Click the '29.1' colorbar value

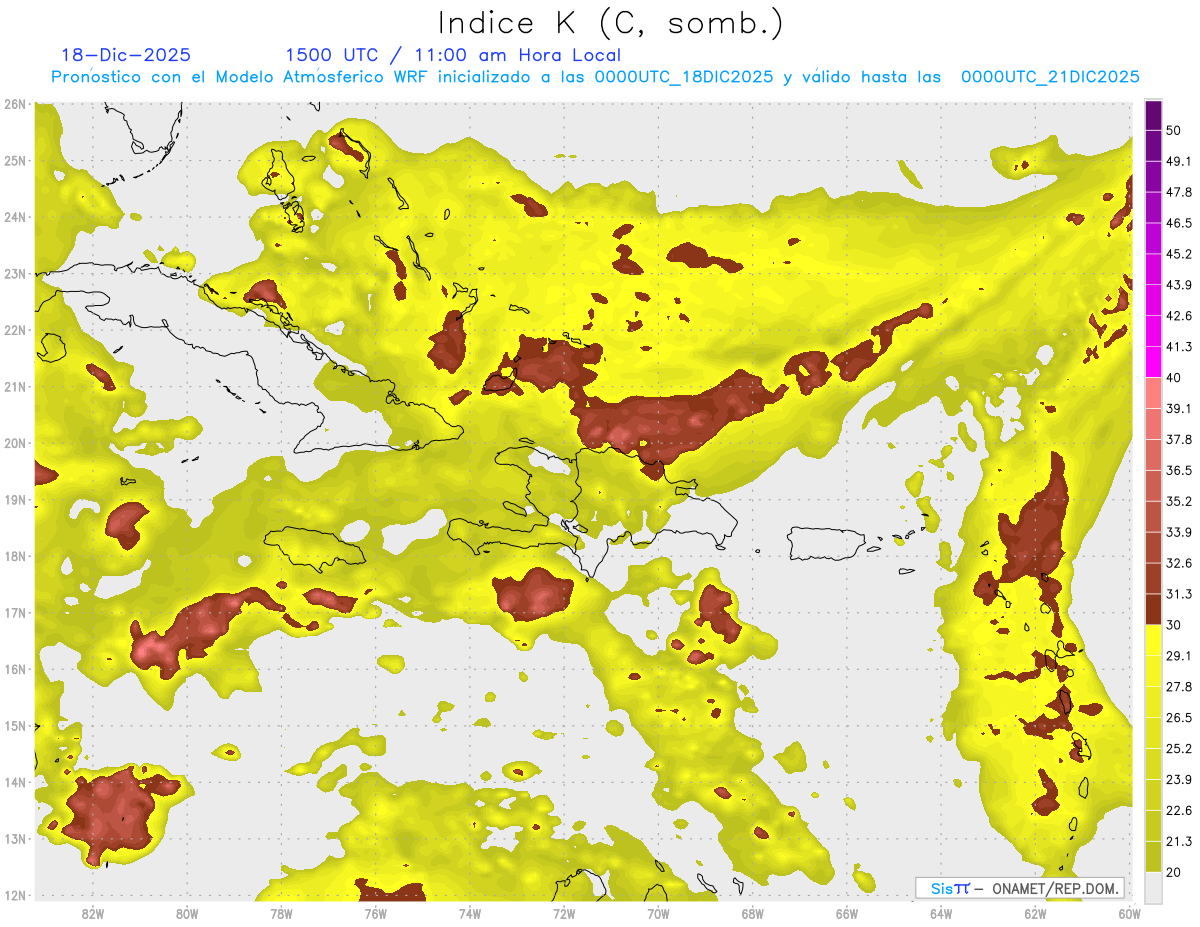click(1179, 655)
